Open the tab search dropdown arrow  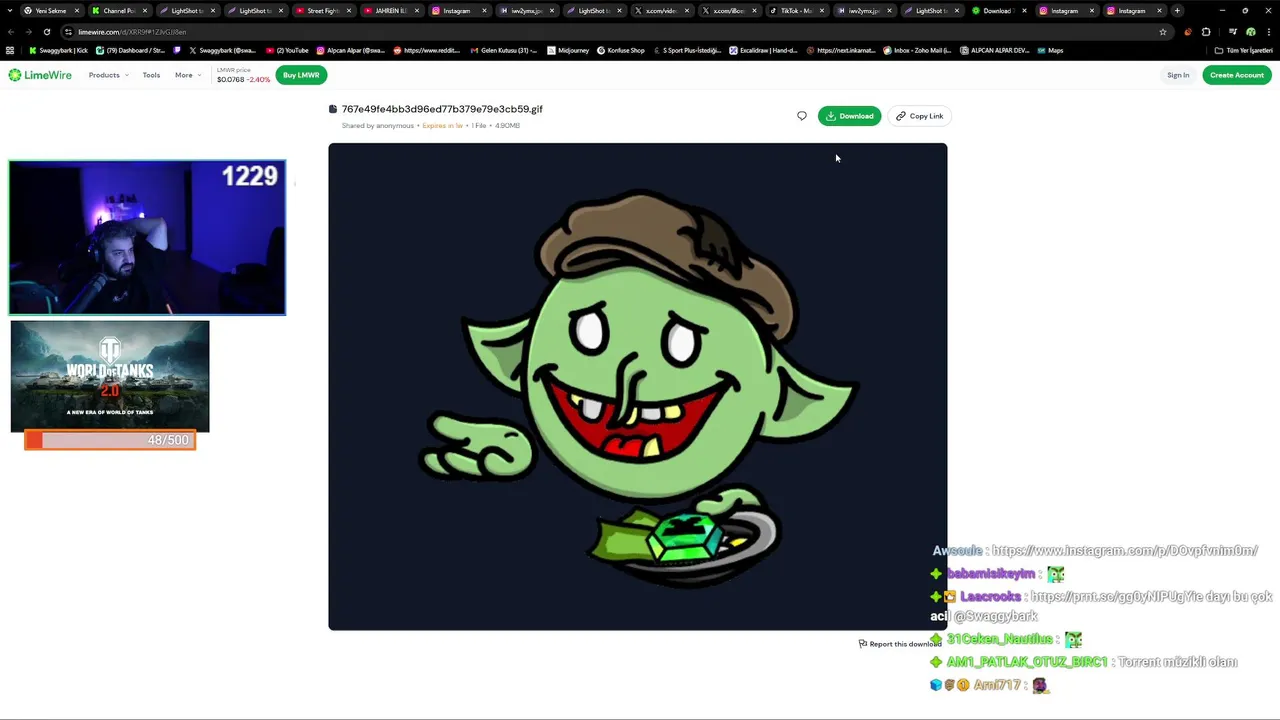10,11
